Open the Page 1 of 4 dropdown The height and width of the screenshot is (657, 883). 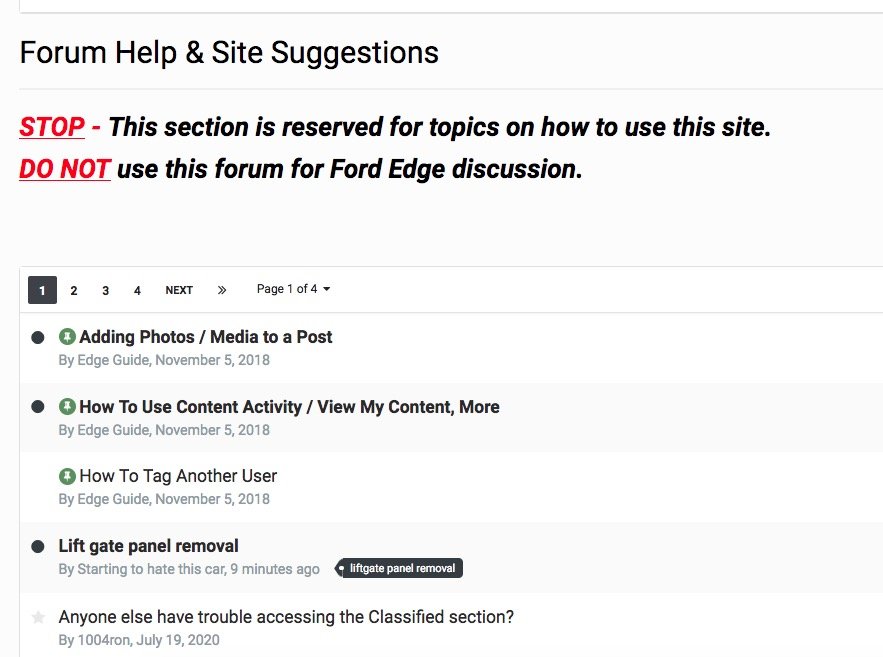(x=293, y=289)
